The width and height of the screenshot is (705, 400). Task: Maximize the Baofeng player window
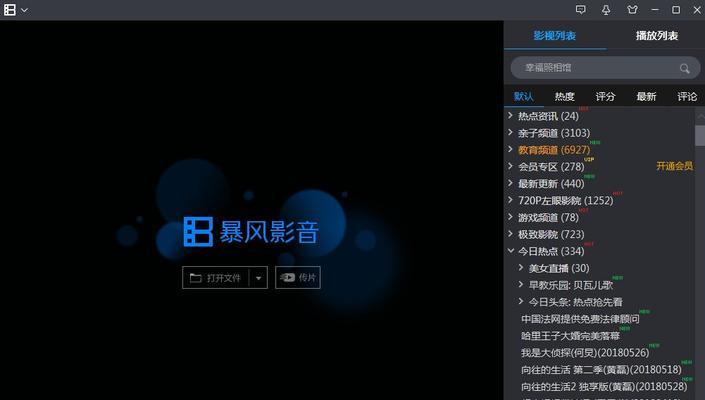[676, 10]
